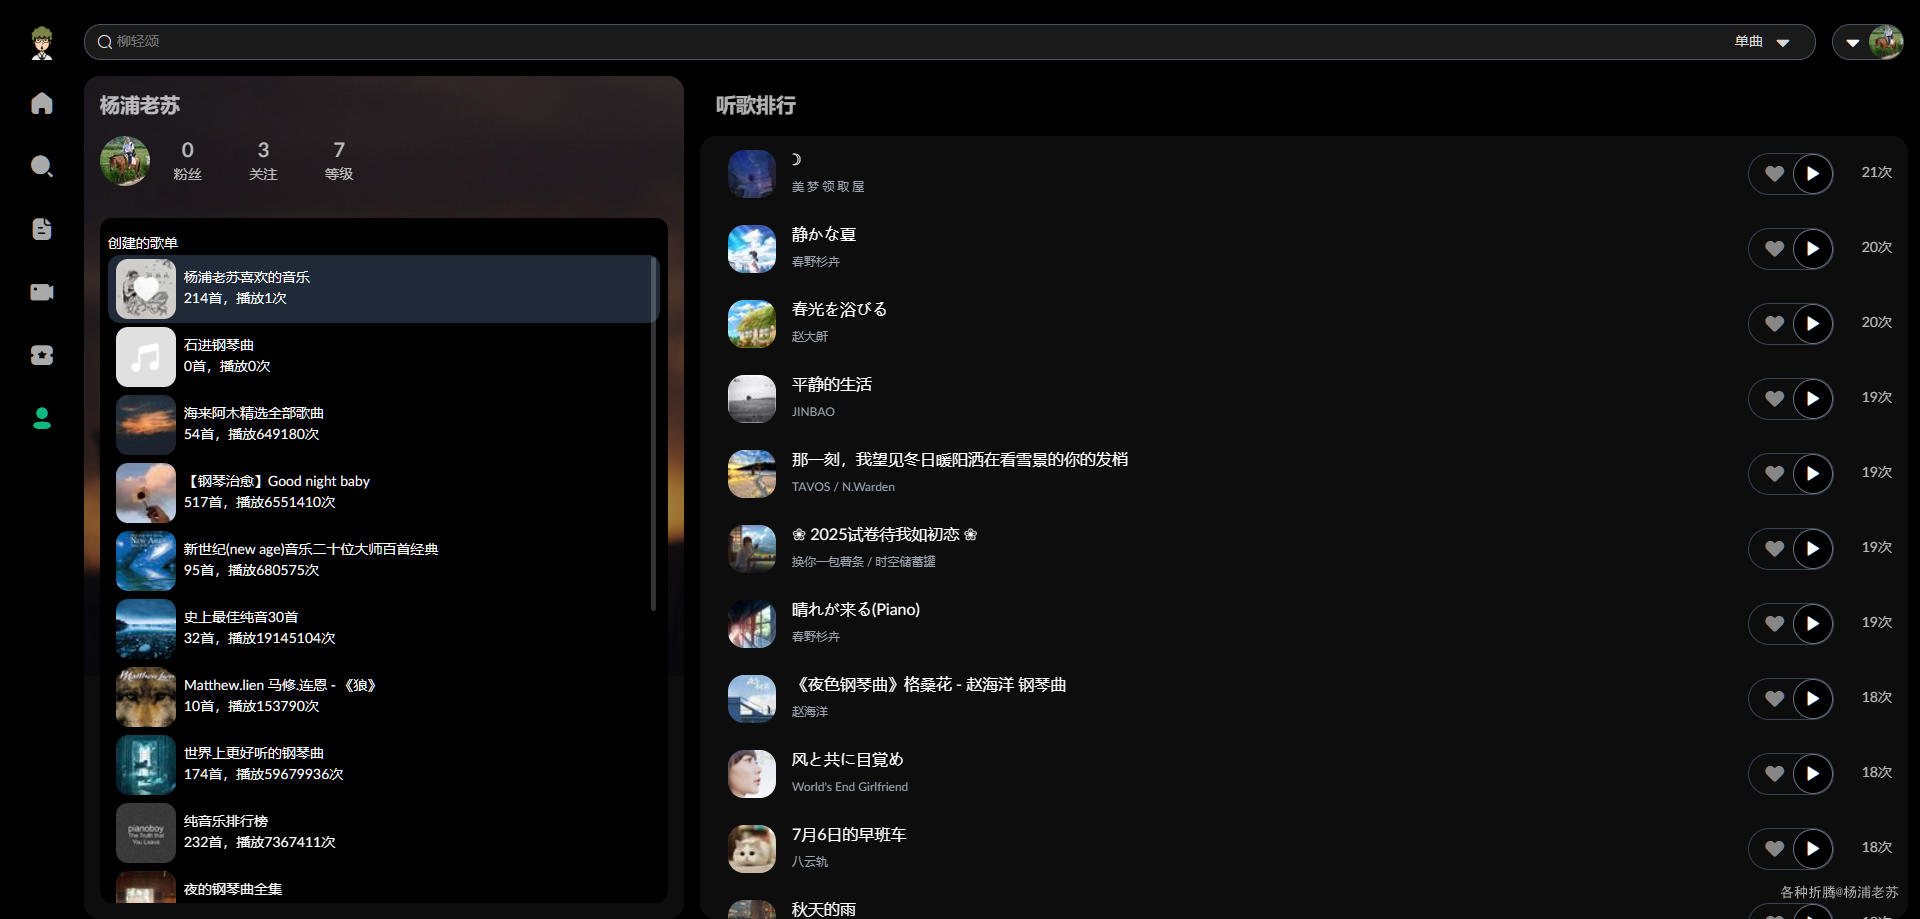This screenshot has height=919, width=1920.
Task: Open the radio icon in sidebar
Action: click(42, 355)
